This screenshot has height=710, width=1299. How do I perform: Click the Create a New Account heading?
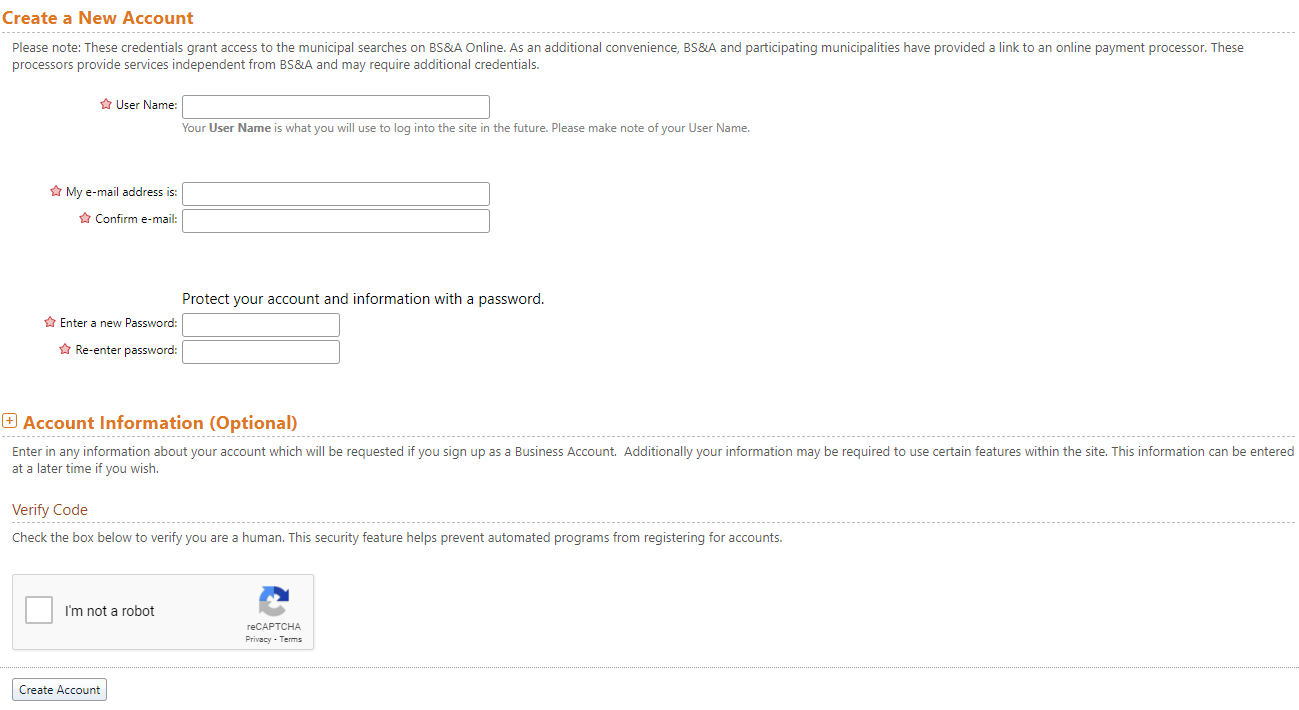pyautogui.click(x=97, y=17)
